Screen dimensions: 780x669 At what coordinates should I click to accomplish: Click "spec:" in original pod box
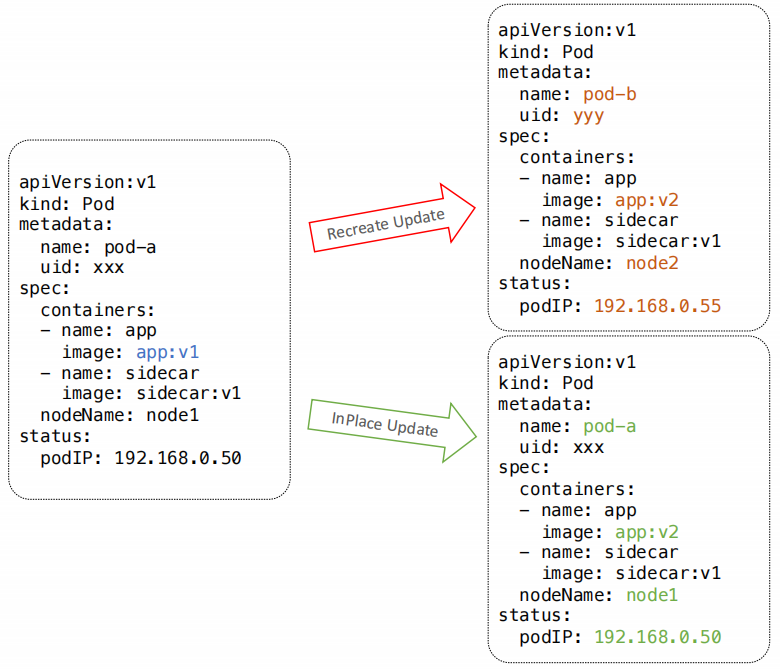44,288
